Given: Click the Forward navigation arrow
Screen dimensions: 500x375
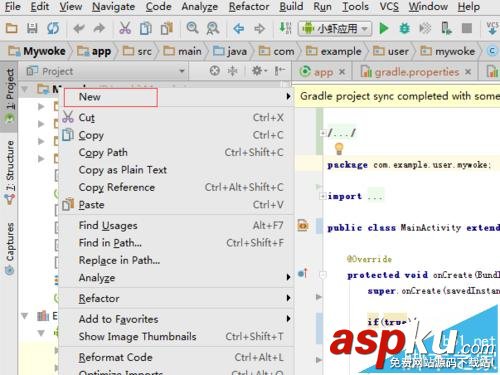Looking at the screenshot, I should pyautogui.click(x=259, y=29).
